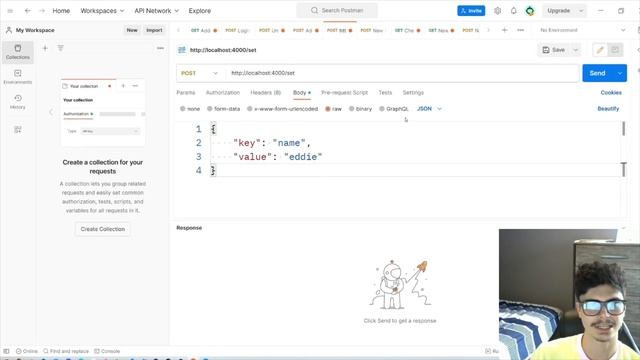This screenshot has height=360, width=640.
Task: Open the comments icon beside pencil
Action: click(615, 50)
